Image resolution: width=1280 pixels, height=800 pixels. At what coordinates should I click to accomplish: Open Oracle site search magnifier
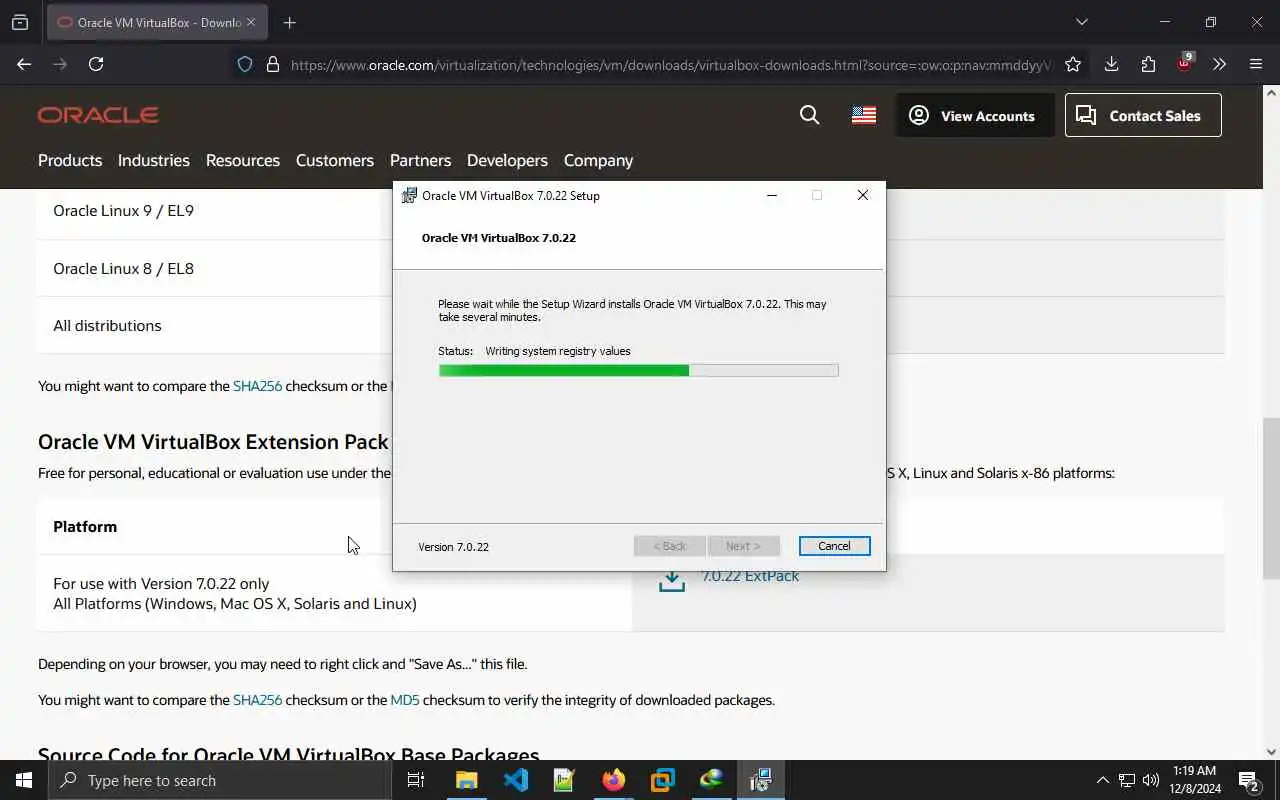pos(810,116)
